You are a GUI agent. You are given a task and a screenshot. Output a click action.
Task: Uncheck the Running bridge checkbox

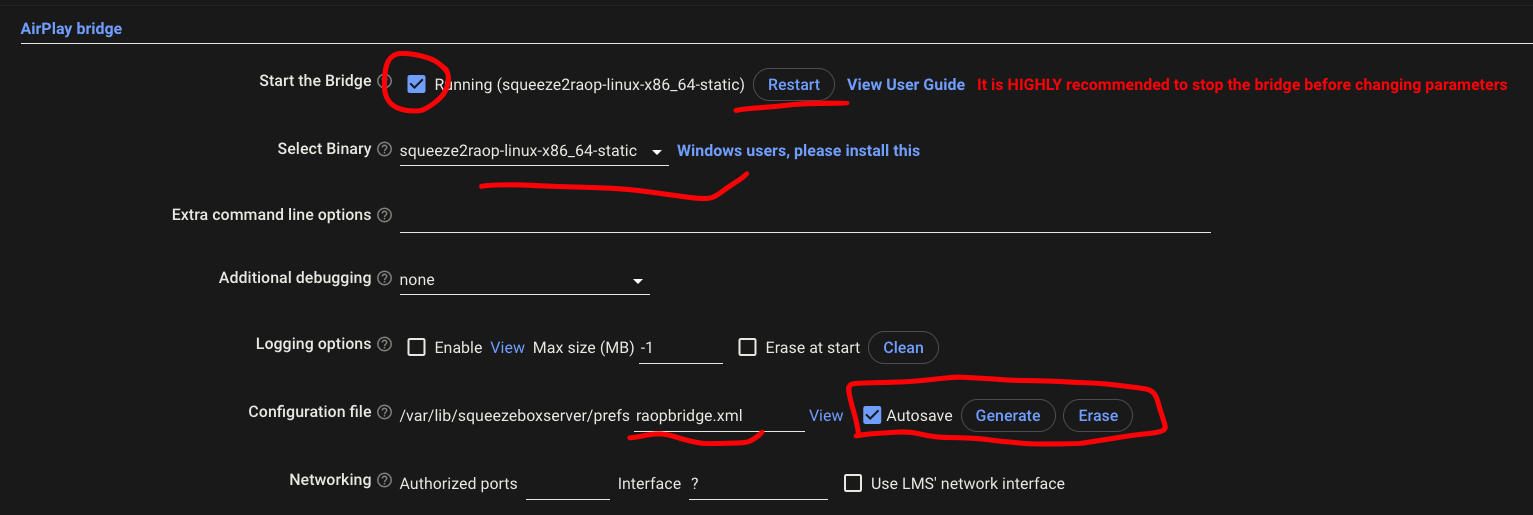point(417,85)
